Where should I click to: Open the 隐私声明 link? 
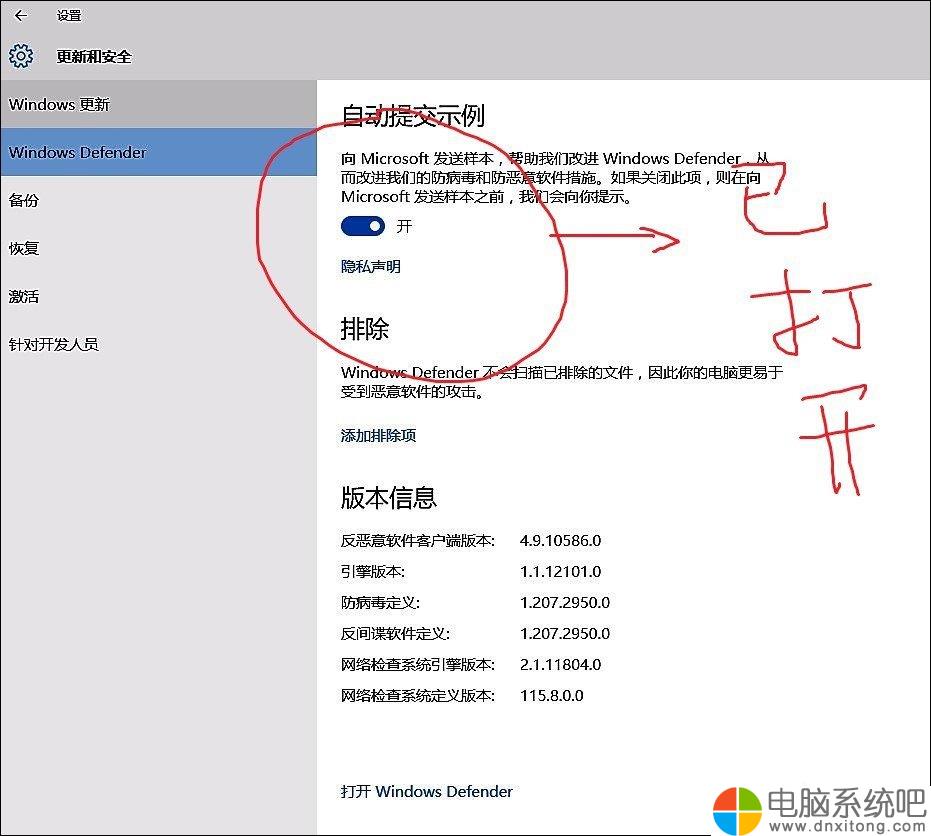coord(370,267)
